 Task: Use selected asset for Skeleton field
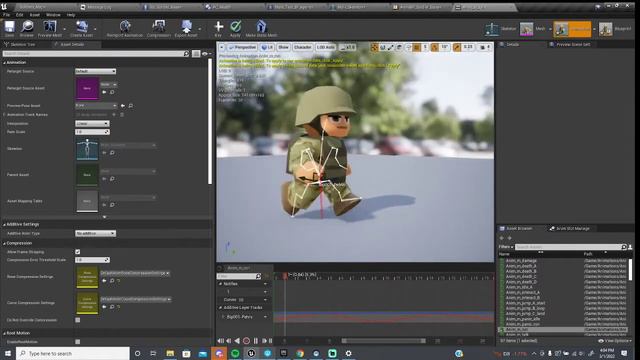coord(104,153)
